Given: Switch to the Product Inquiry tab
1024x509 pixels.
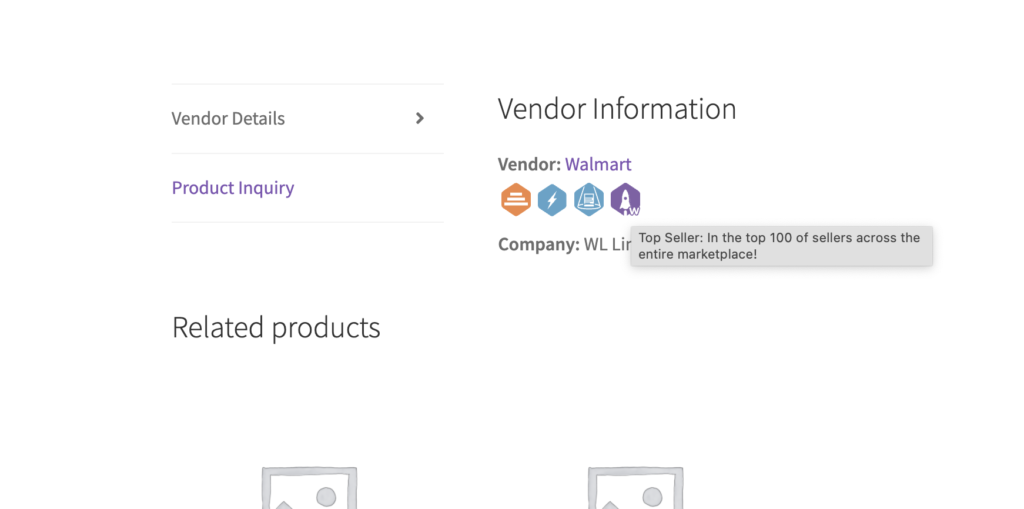Looking at the screenshot, I should pos(233,188).
